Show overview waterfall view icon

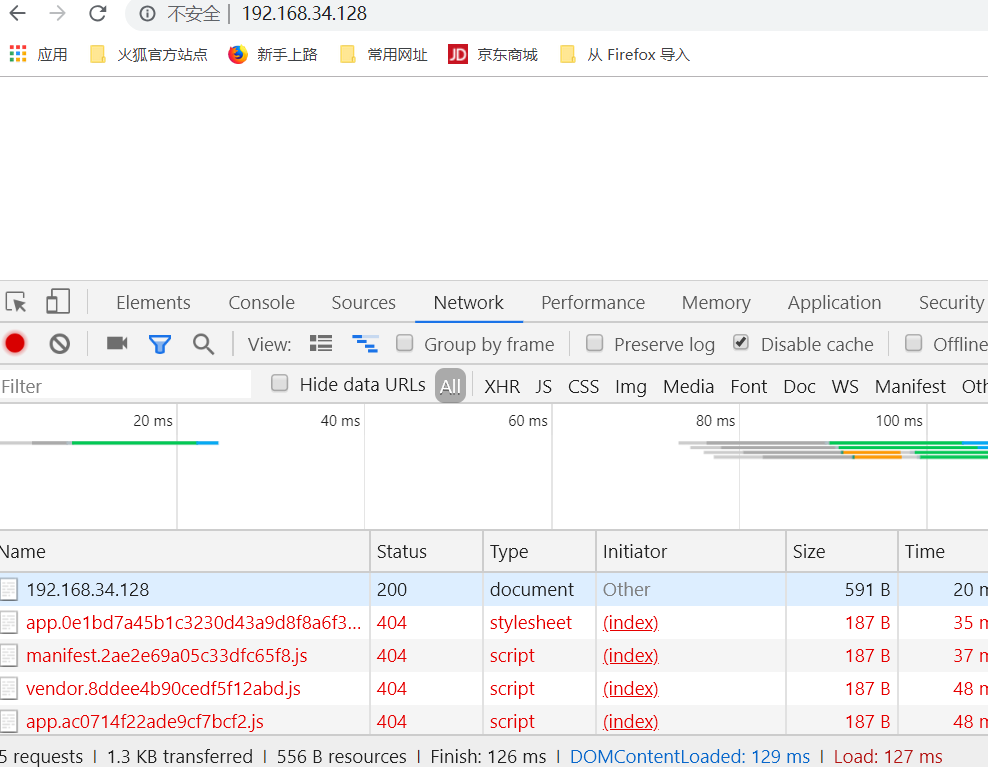(x=365, y=343)
